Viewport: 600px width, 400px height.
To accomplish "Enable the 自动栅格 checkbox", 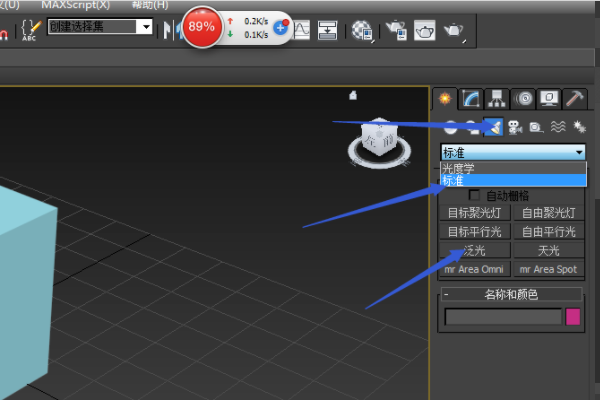I will (475, 195).
